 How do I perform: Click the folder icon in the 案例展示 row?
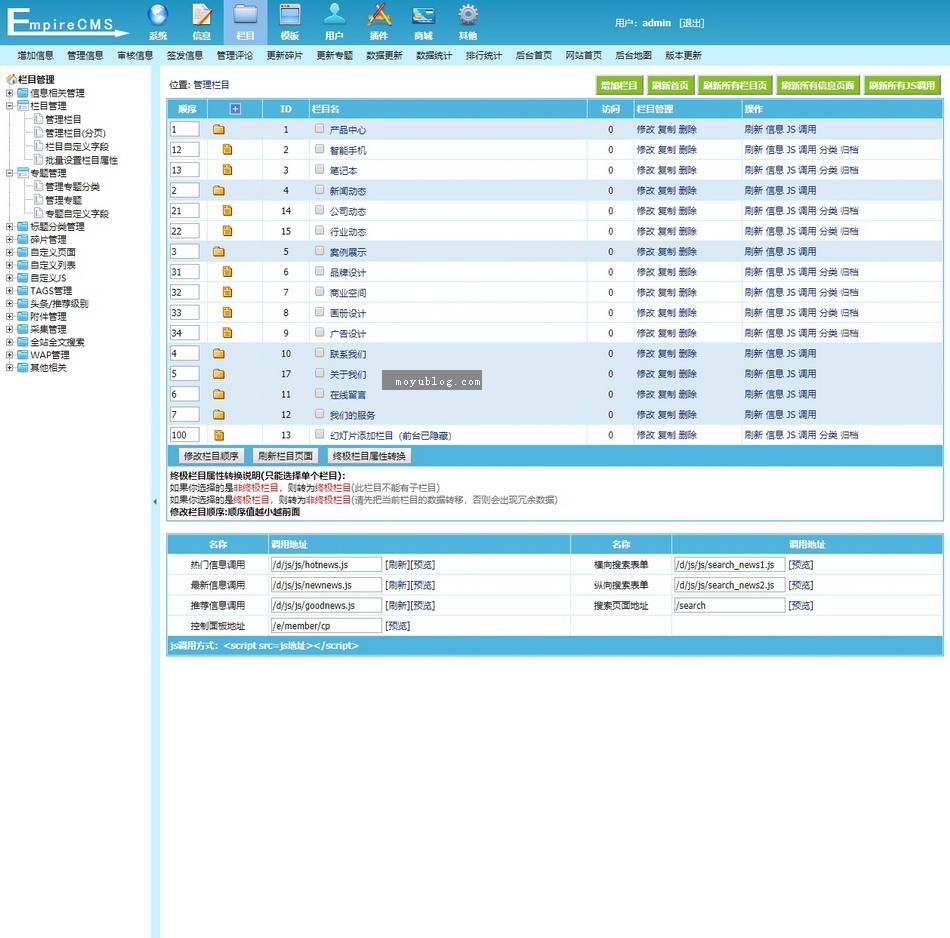pos(219,252)
